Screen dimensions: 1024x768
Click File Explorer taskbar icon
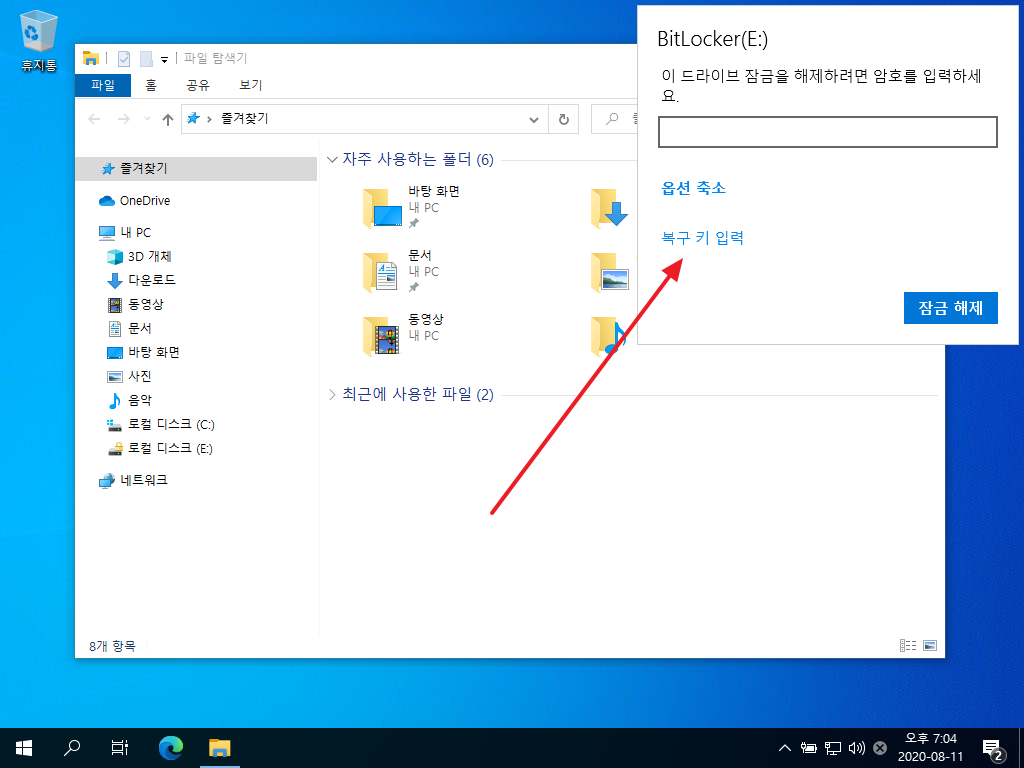pos(219,748)
